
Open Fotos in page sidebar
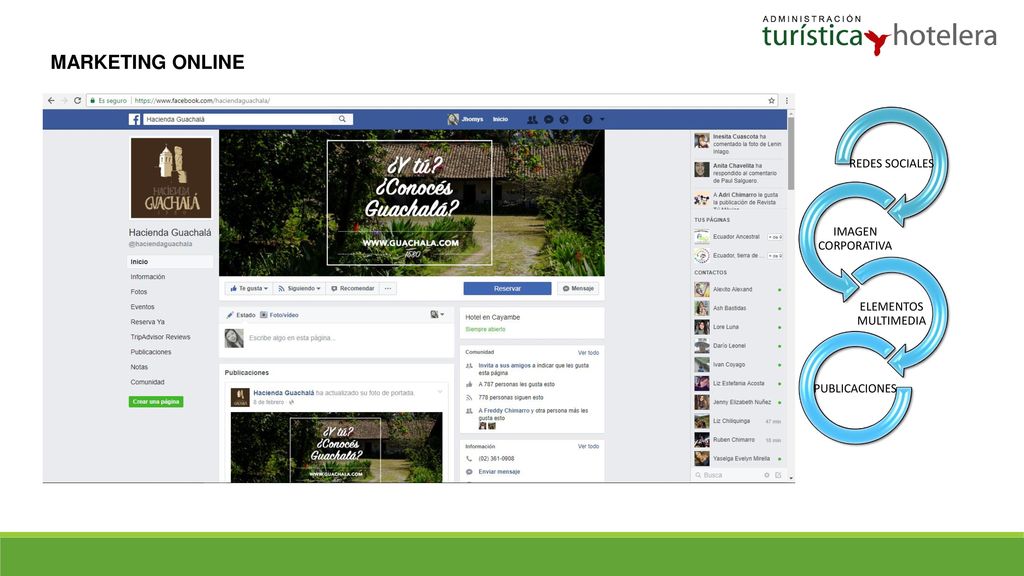138,292
